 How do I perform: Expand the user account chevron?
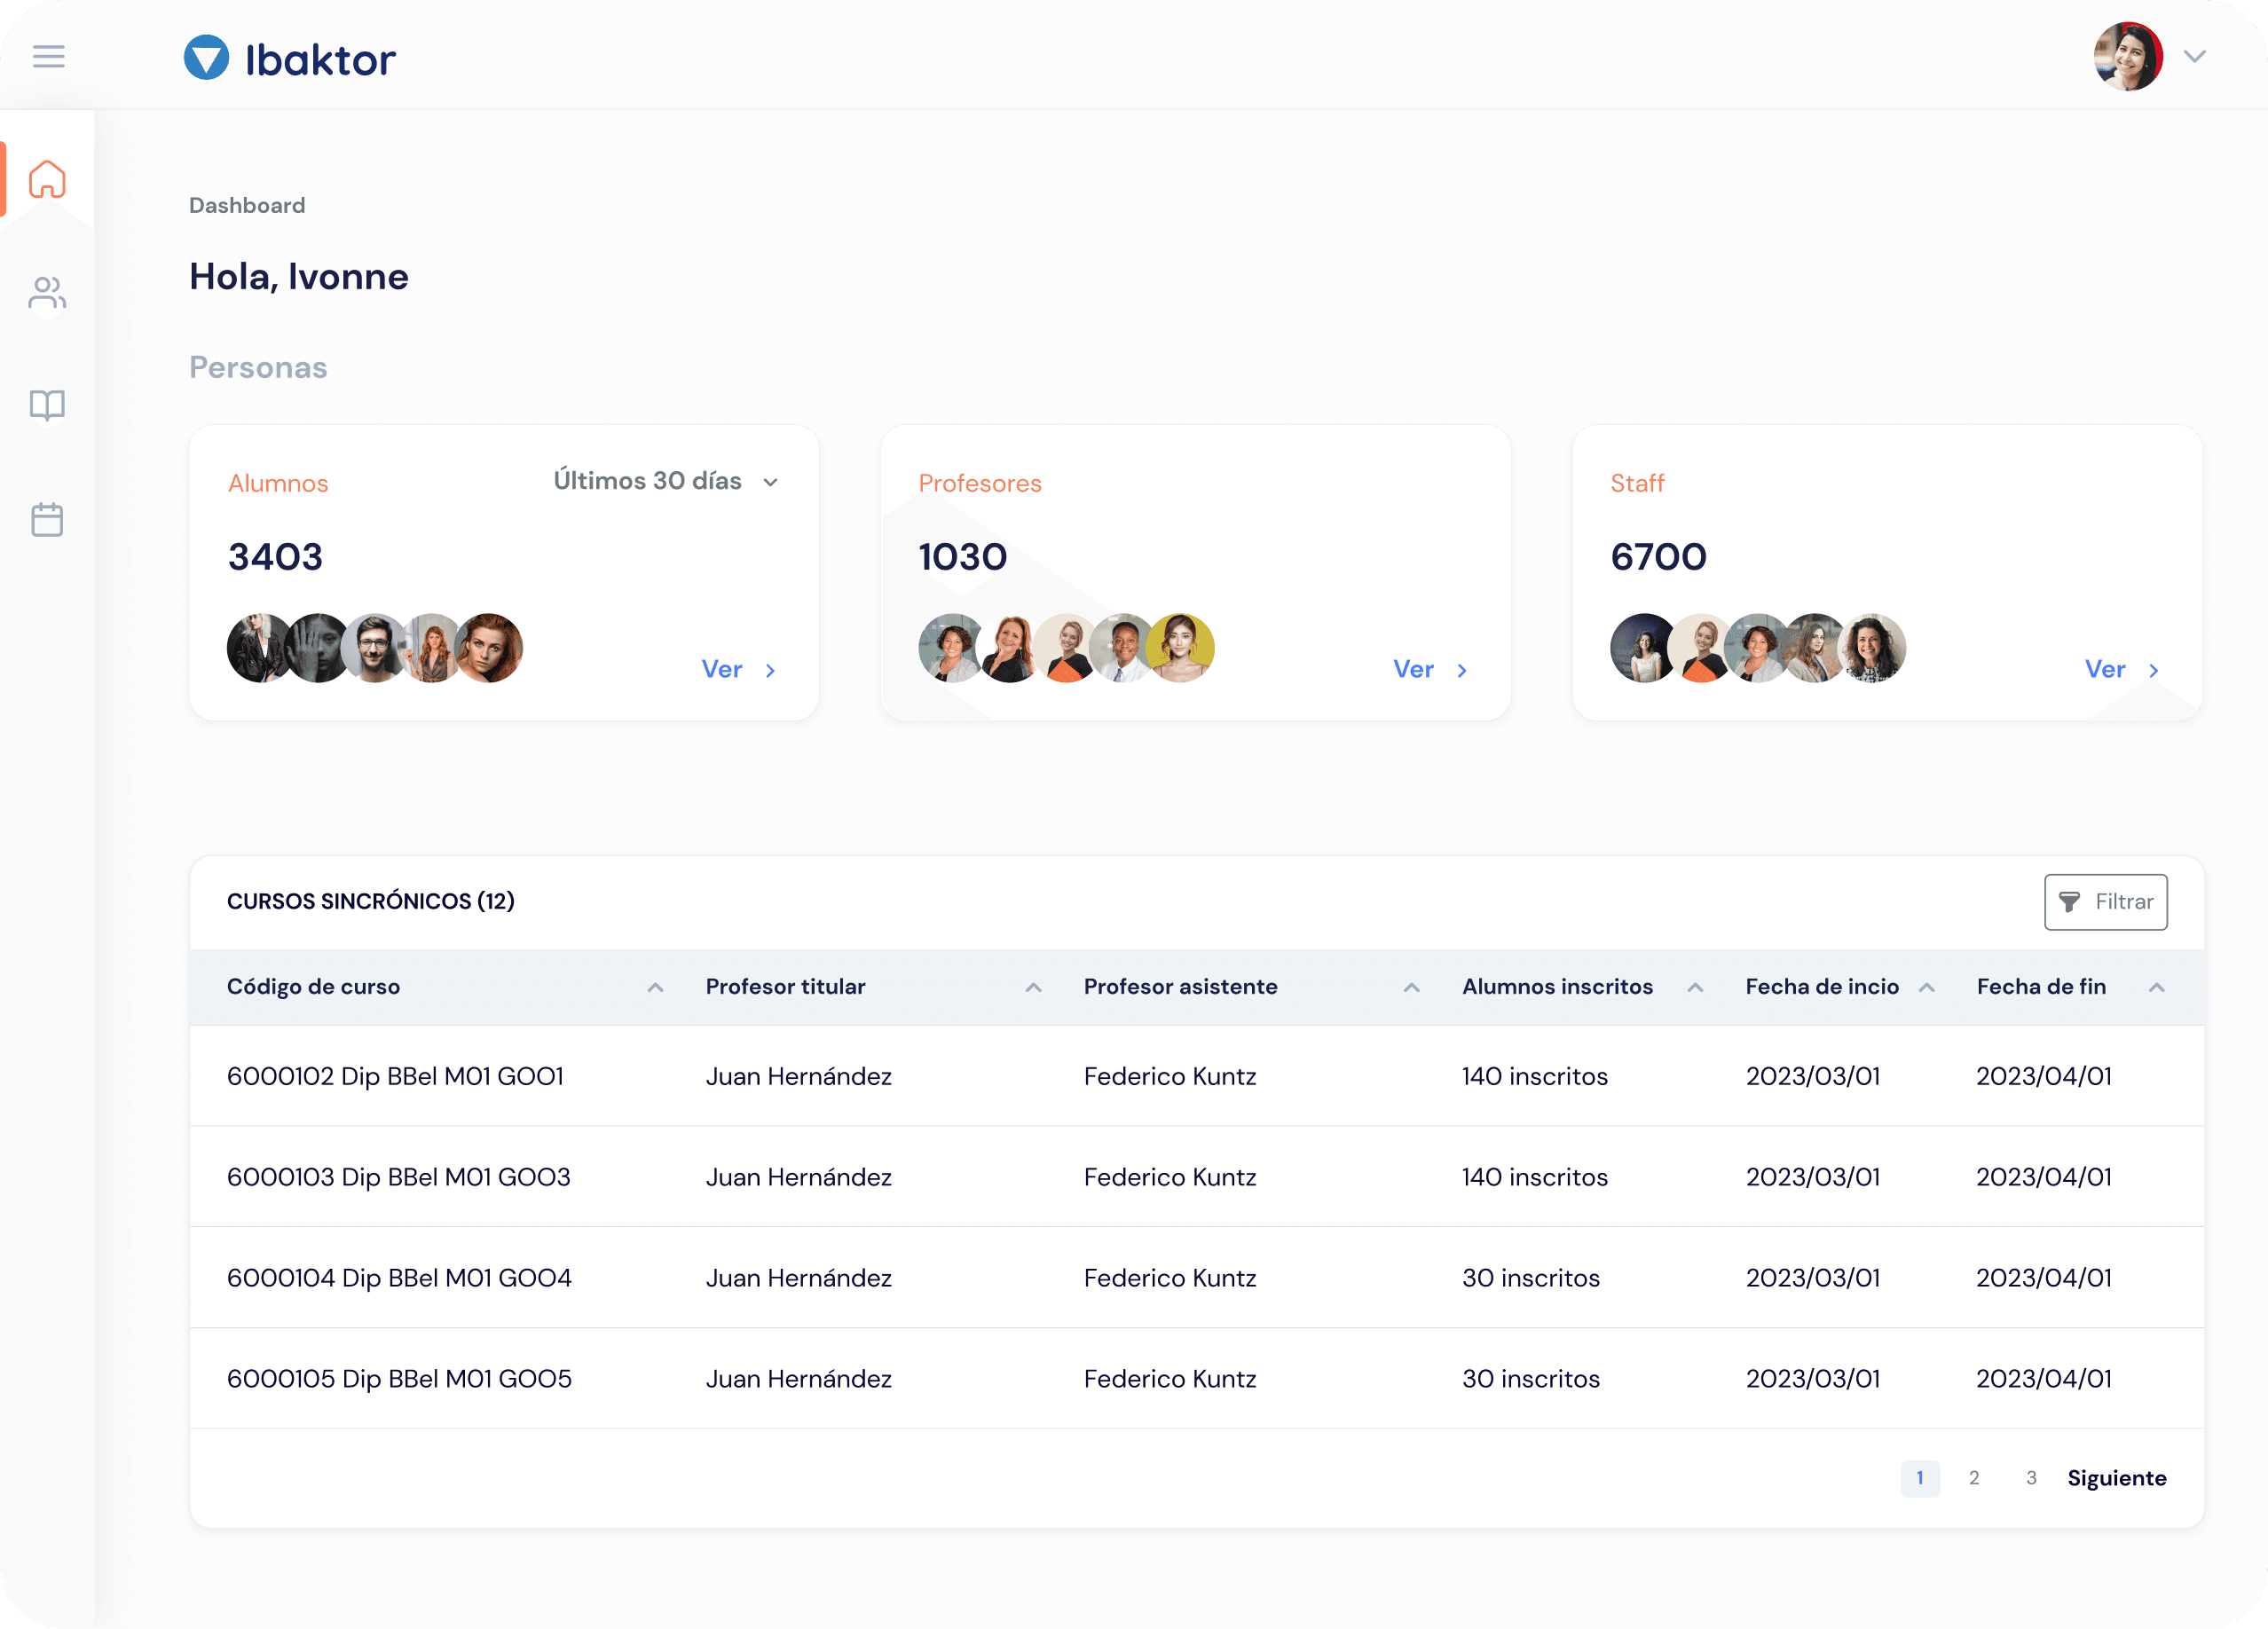pyautogui.click(x=2194, y=57)
